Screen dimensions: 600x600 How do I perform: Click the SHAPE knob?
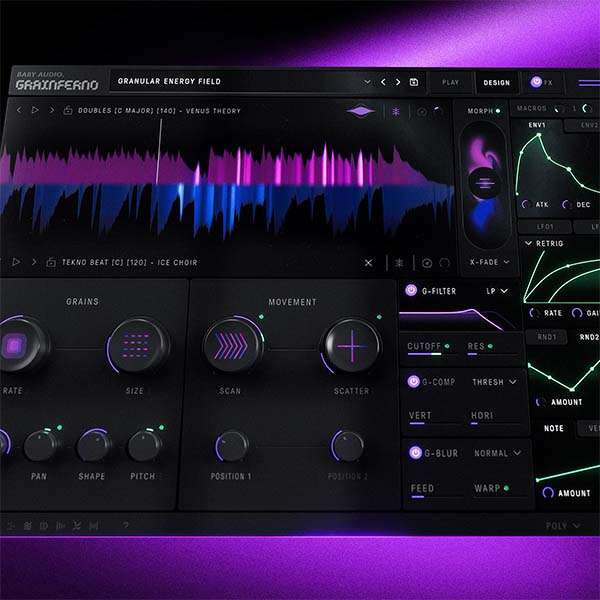click(92, 446)
